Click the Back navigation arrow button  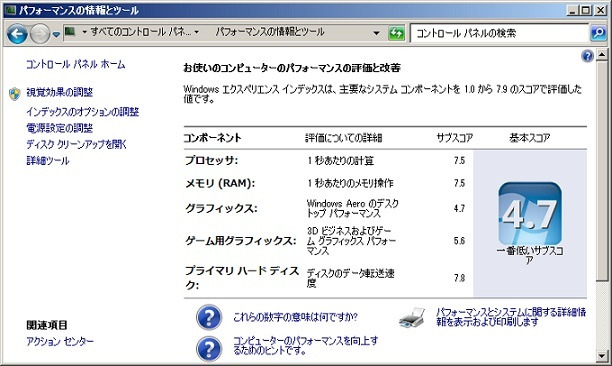pos(17,34)
